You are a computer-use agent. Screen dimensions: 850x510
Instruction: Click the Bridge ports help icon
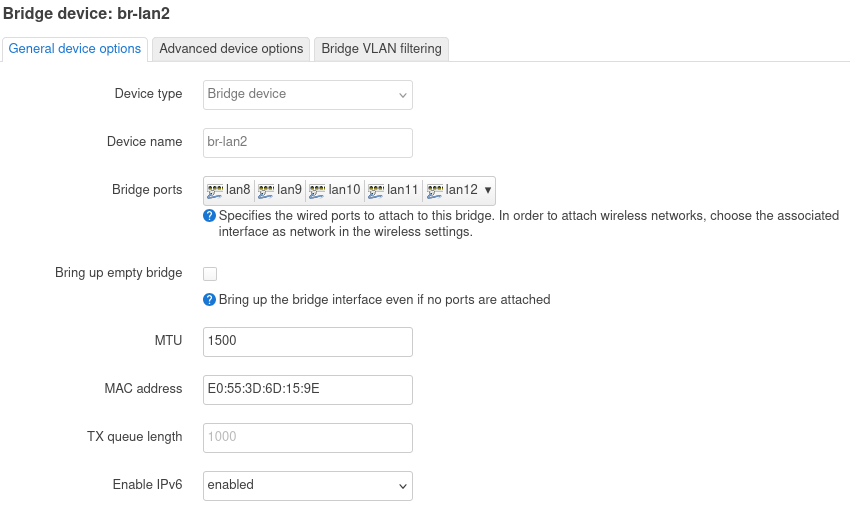coord(209,216)
